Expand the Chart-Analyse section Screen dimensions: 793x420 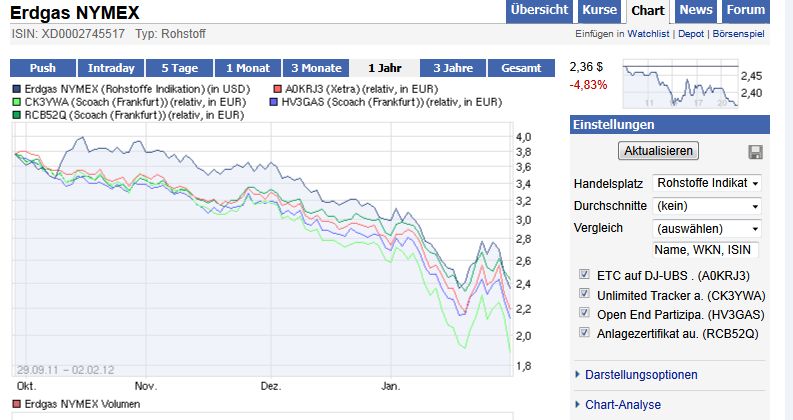[623, 405]
